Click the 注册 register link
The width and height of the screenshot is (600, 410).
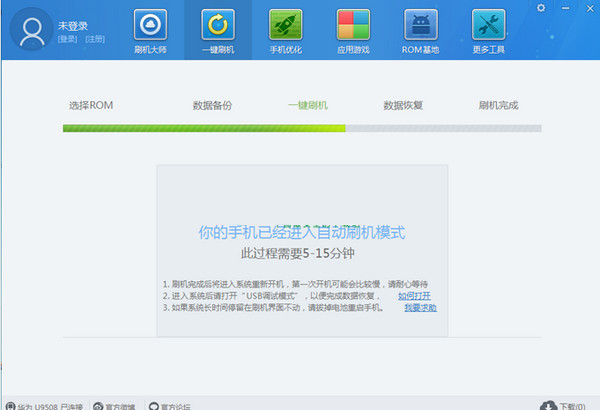(x=95, y=39)
